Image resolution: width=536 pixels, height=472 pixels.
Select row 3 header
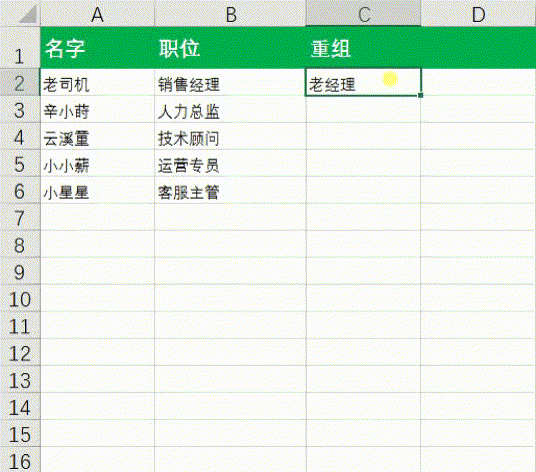click(20, 109)
